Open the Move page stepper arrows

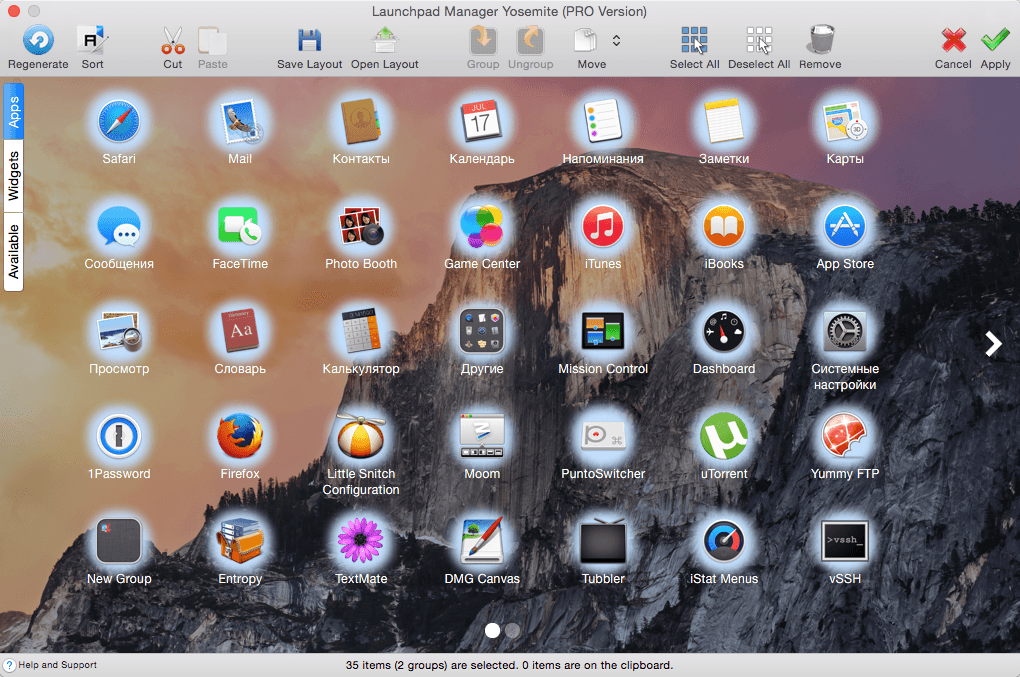point(616,40)
